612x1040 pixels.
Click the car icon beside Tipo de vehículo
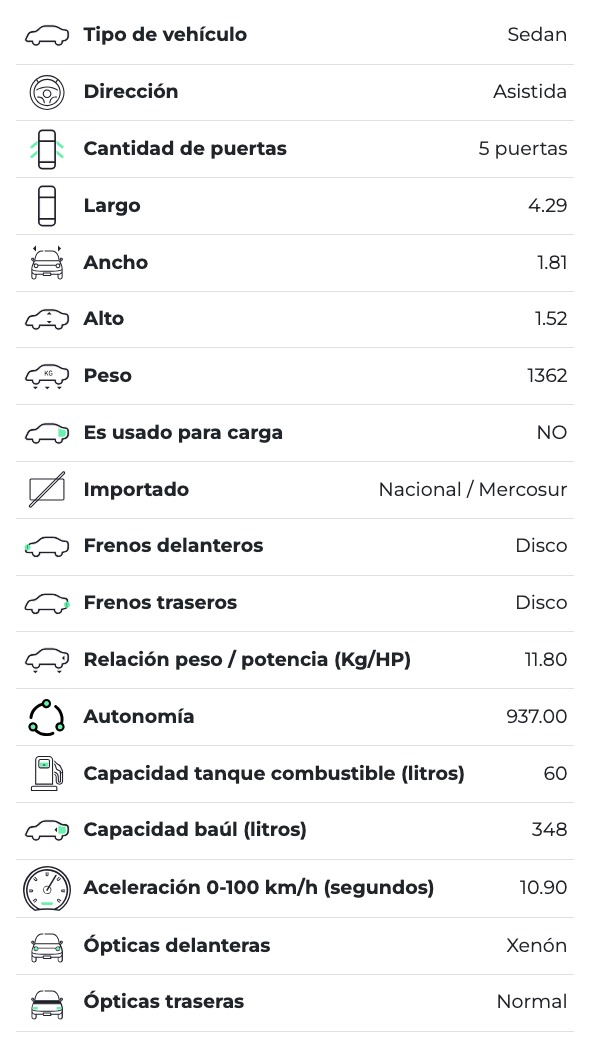(47, 35)
